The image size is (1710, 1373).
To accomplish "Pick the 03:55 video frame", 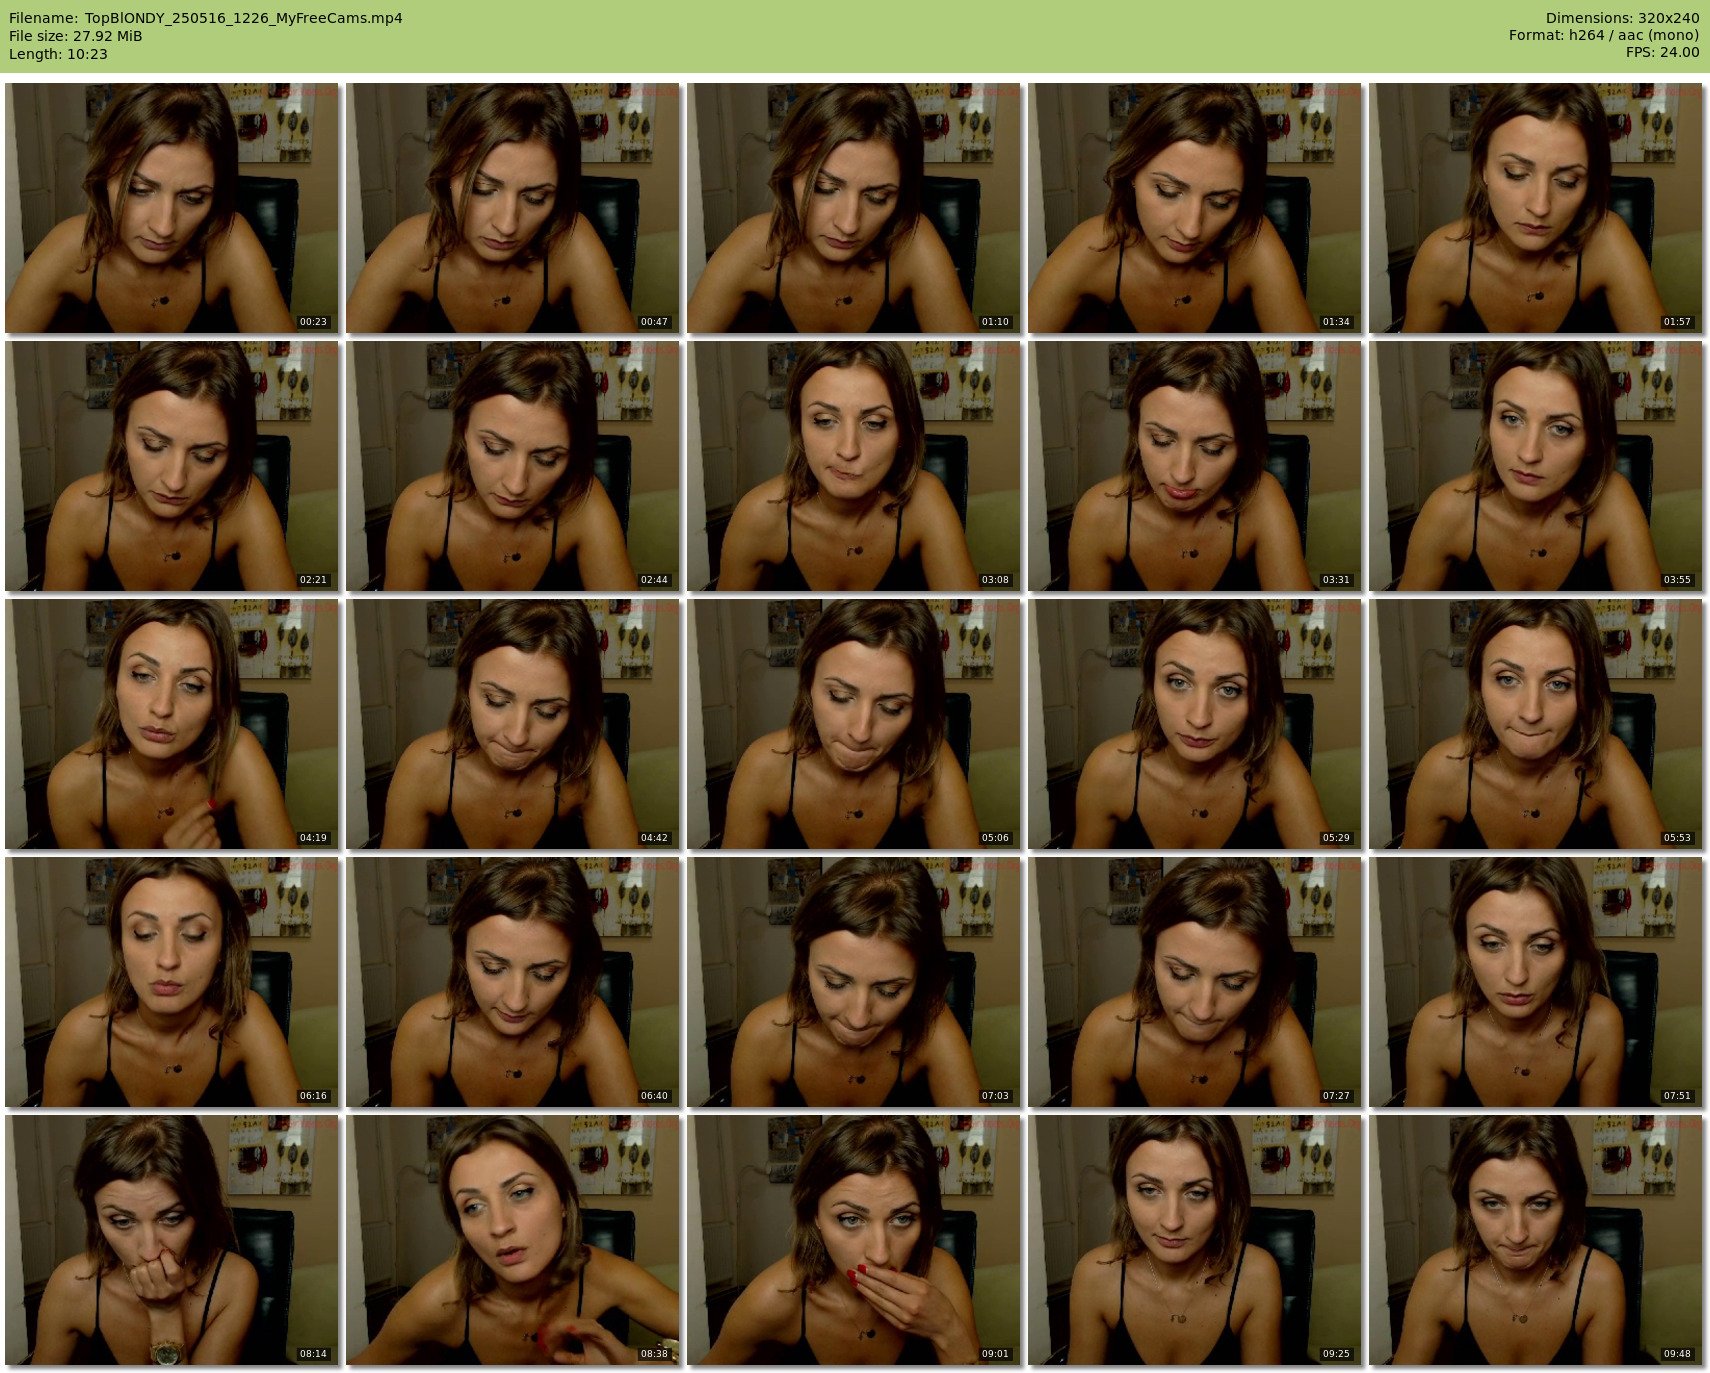I will (1536, 466).
